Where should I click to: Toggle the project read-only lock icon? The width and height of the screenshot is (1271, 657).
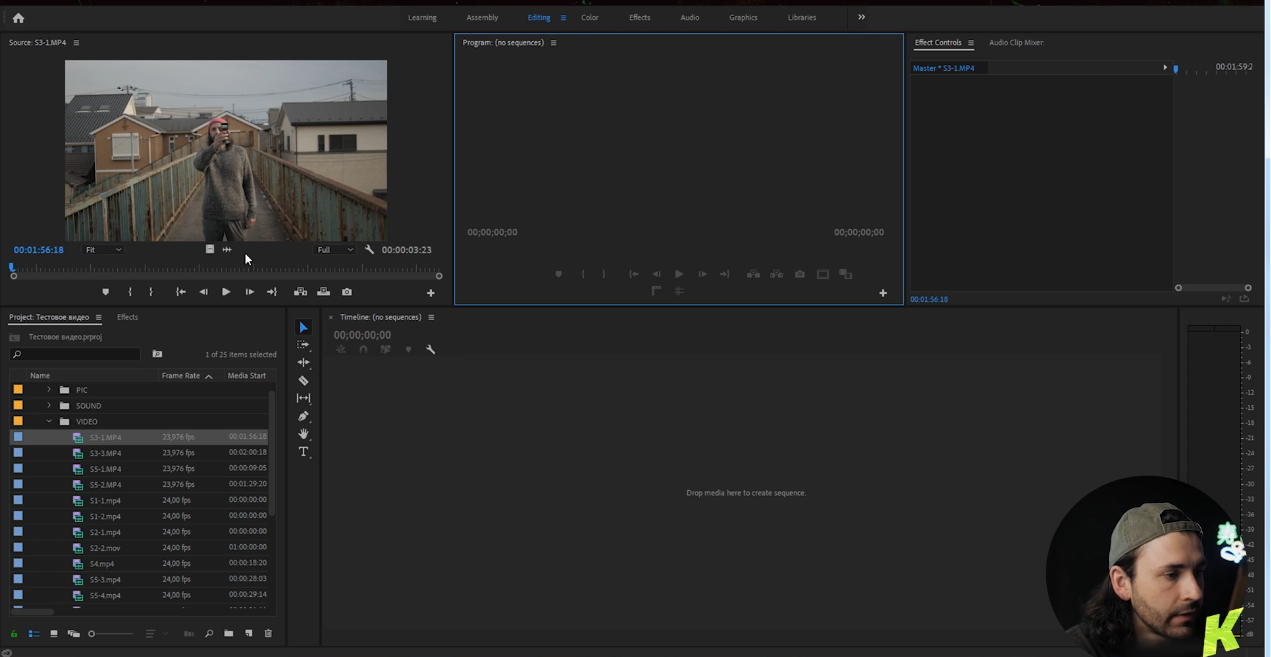14,633
